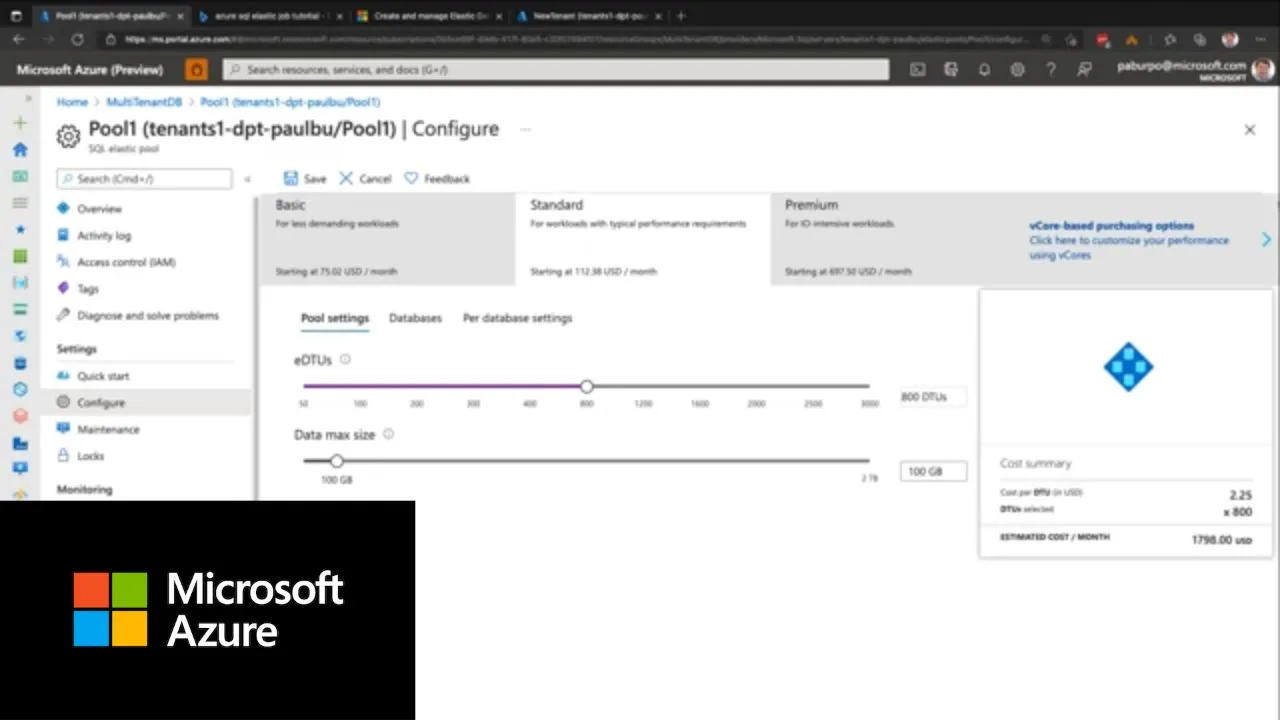Image resolution: width=1280 pixels, height=720 pixels.
Task: Click the Save disk icon
Action: click(291, 178)
